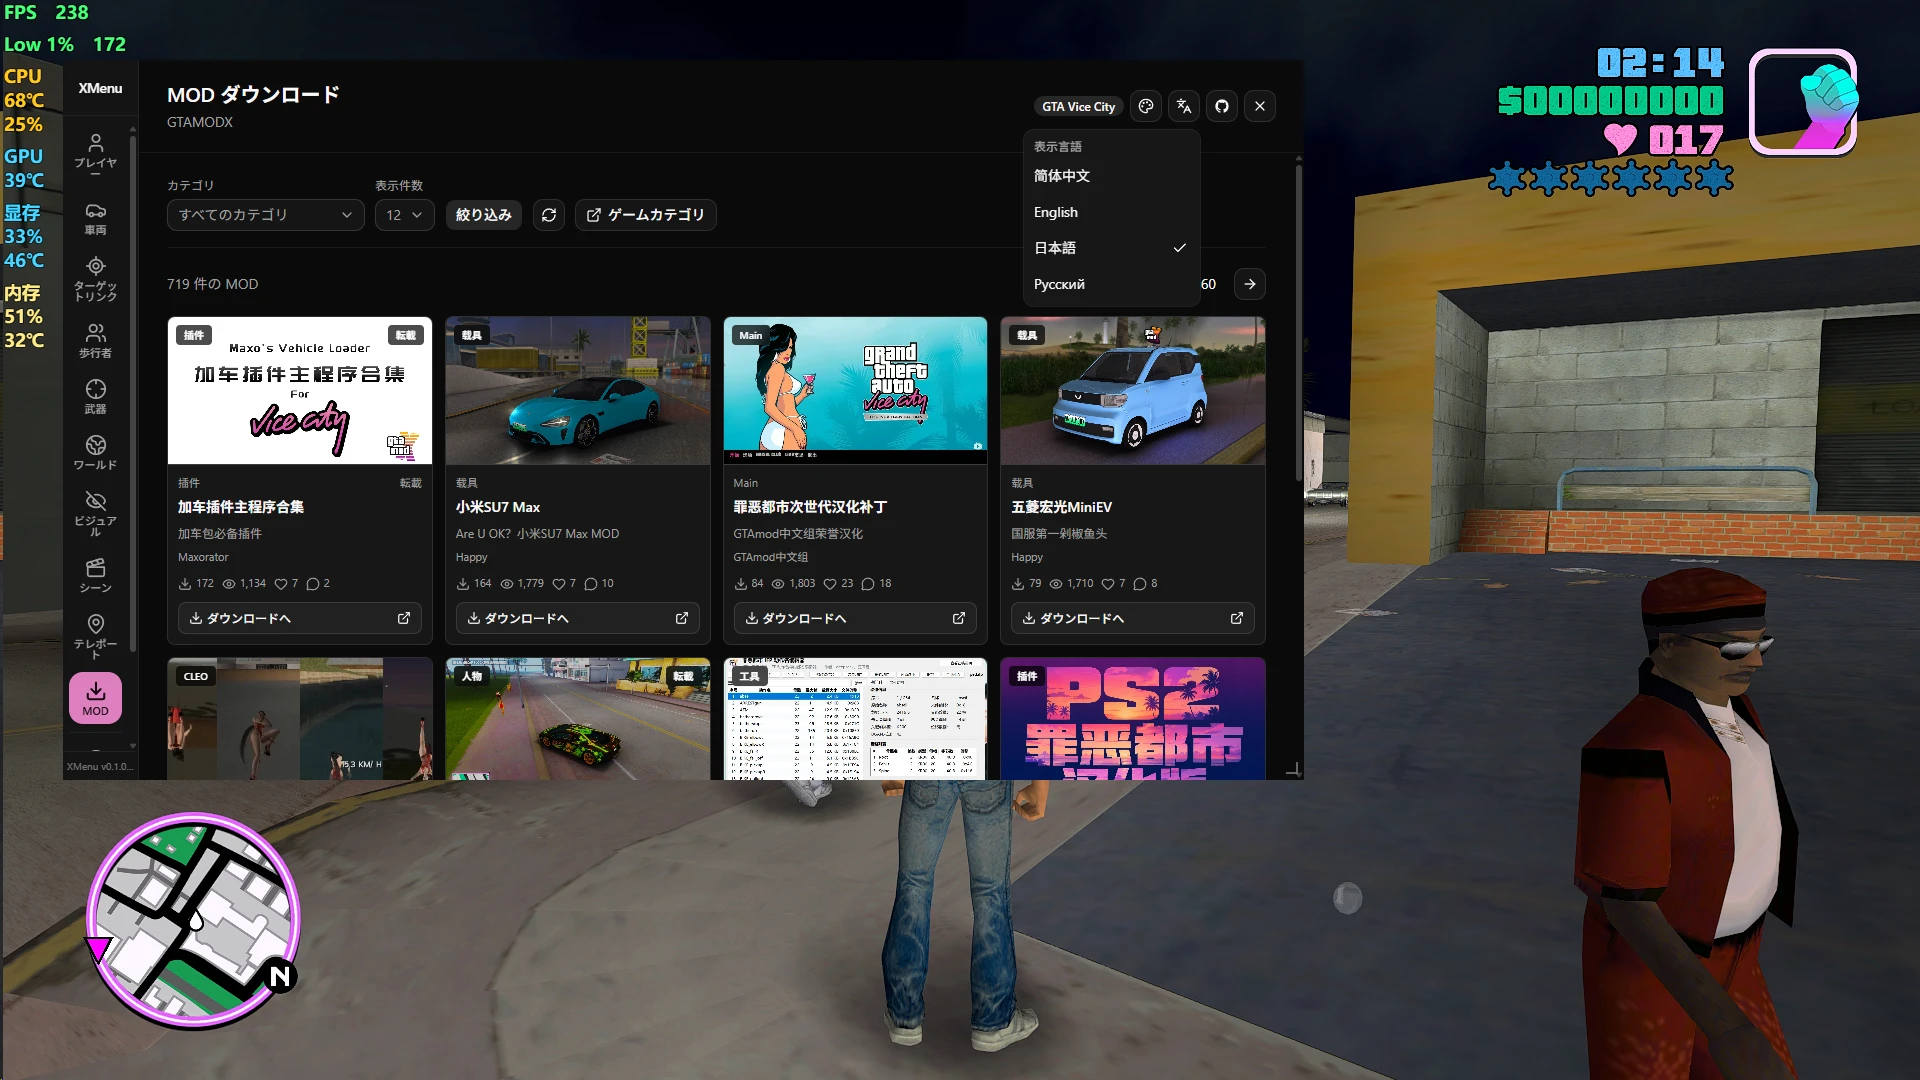Click the refresh mod list icon

coord(549,215)
